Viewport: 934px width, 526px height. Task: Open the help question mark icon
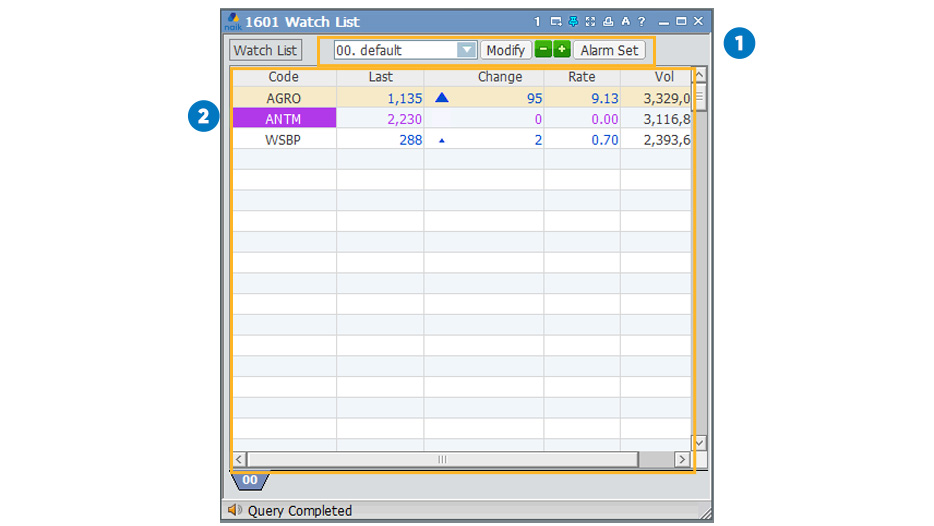pos(642,21)
